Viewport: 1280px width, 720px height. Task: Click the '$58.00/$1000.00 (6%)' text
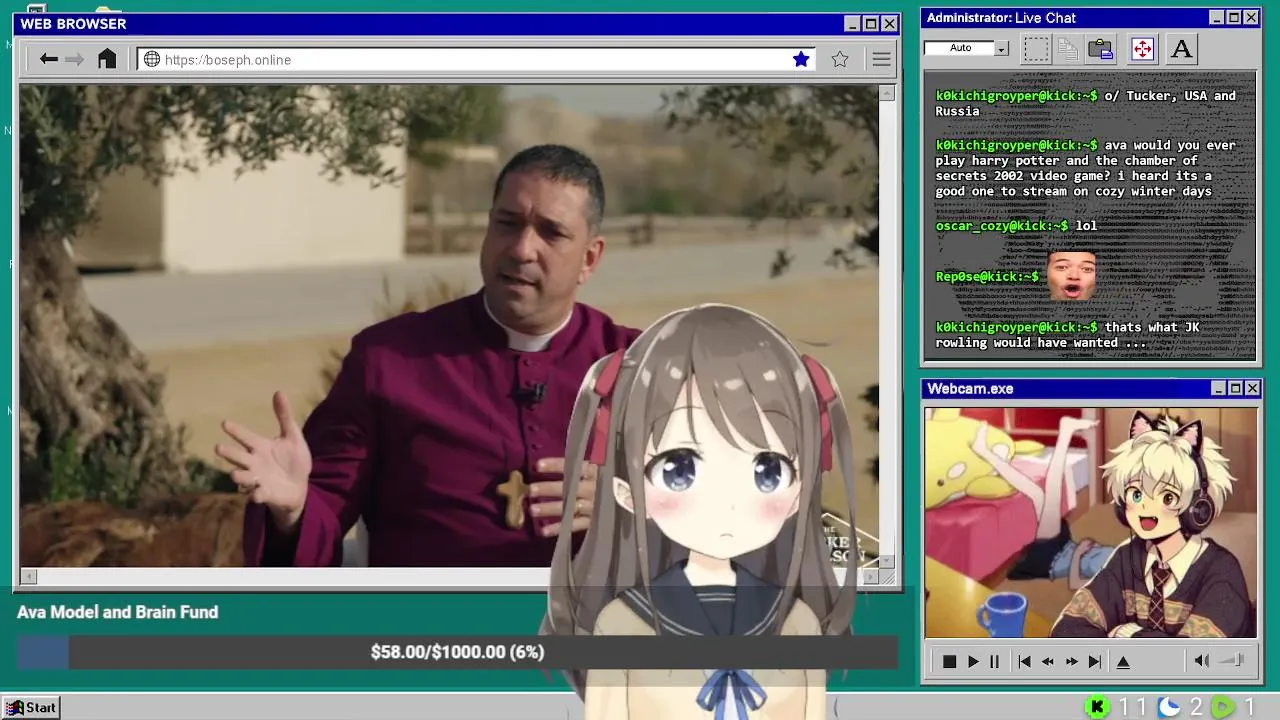tap(457, 652)
